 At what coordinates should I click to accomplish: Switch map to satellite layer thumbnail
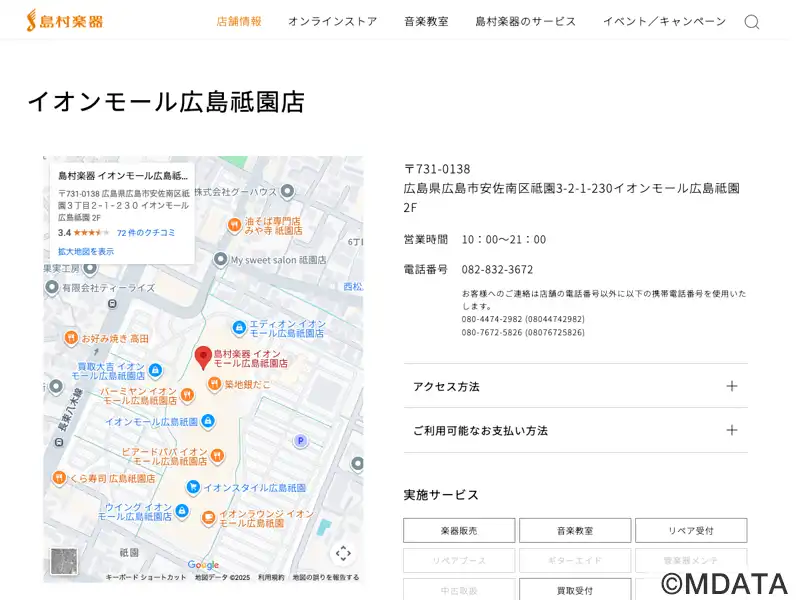click(x=64, y=561)
